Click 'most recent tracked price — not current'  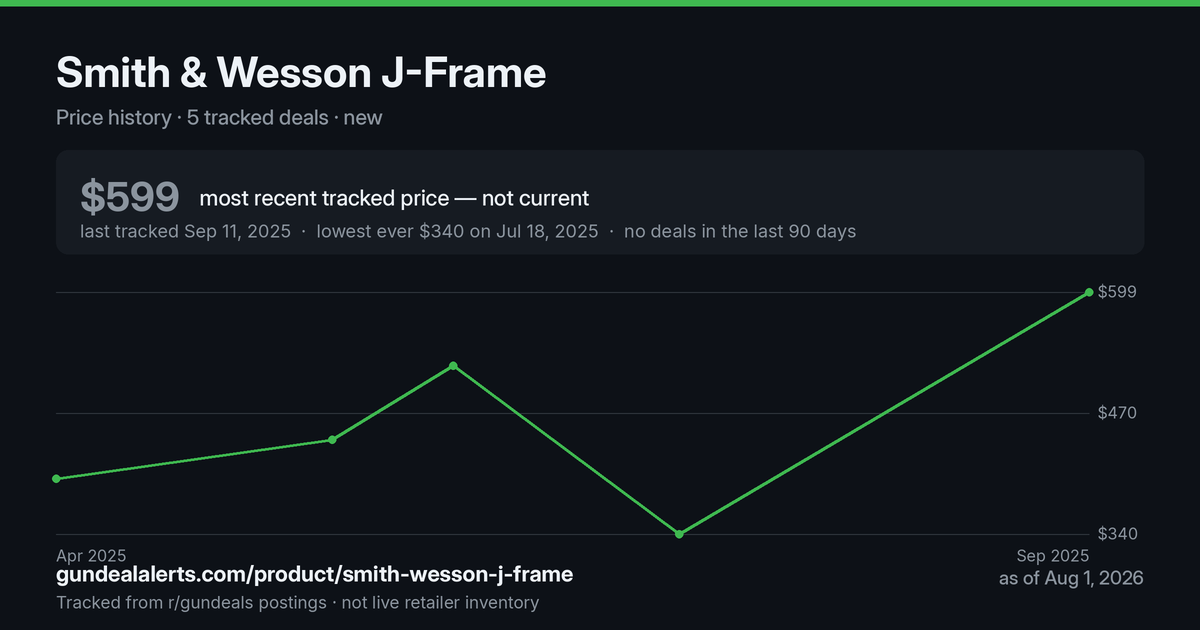394,198
